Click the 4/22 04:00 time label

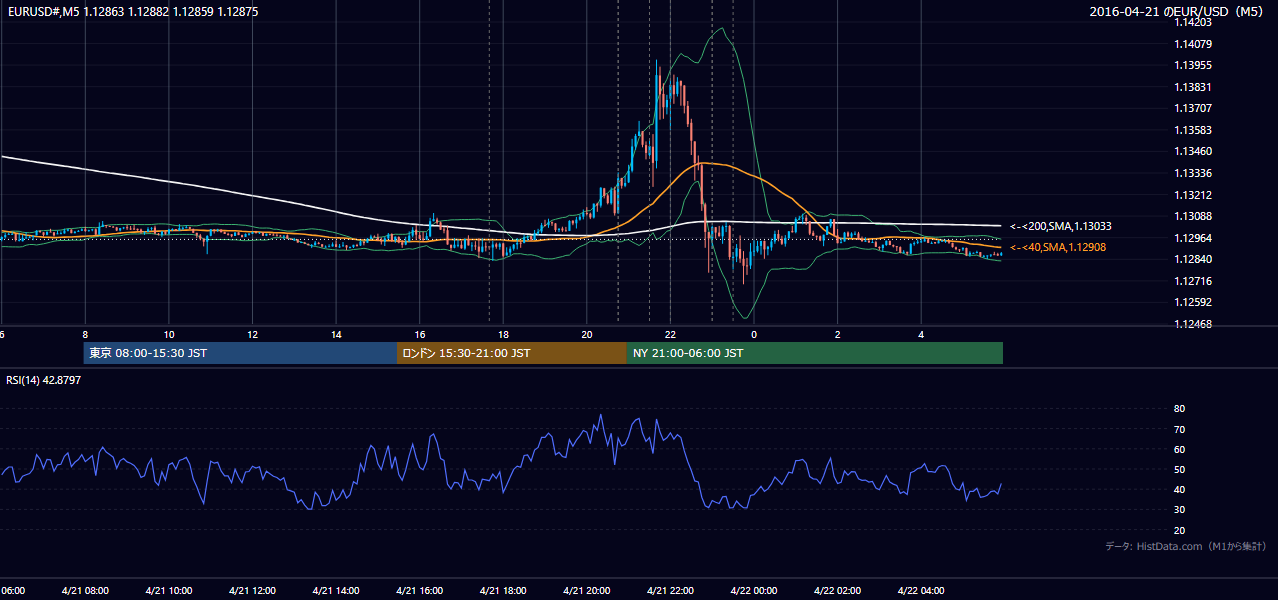[x=920, y=591]
